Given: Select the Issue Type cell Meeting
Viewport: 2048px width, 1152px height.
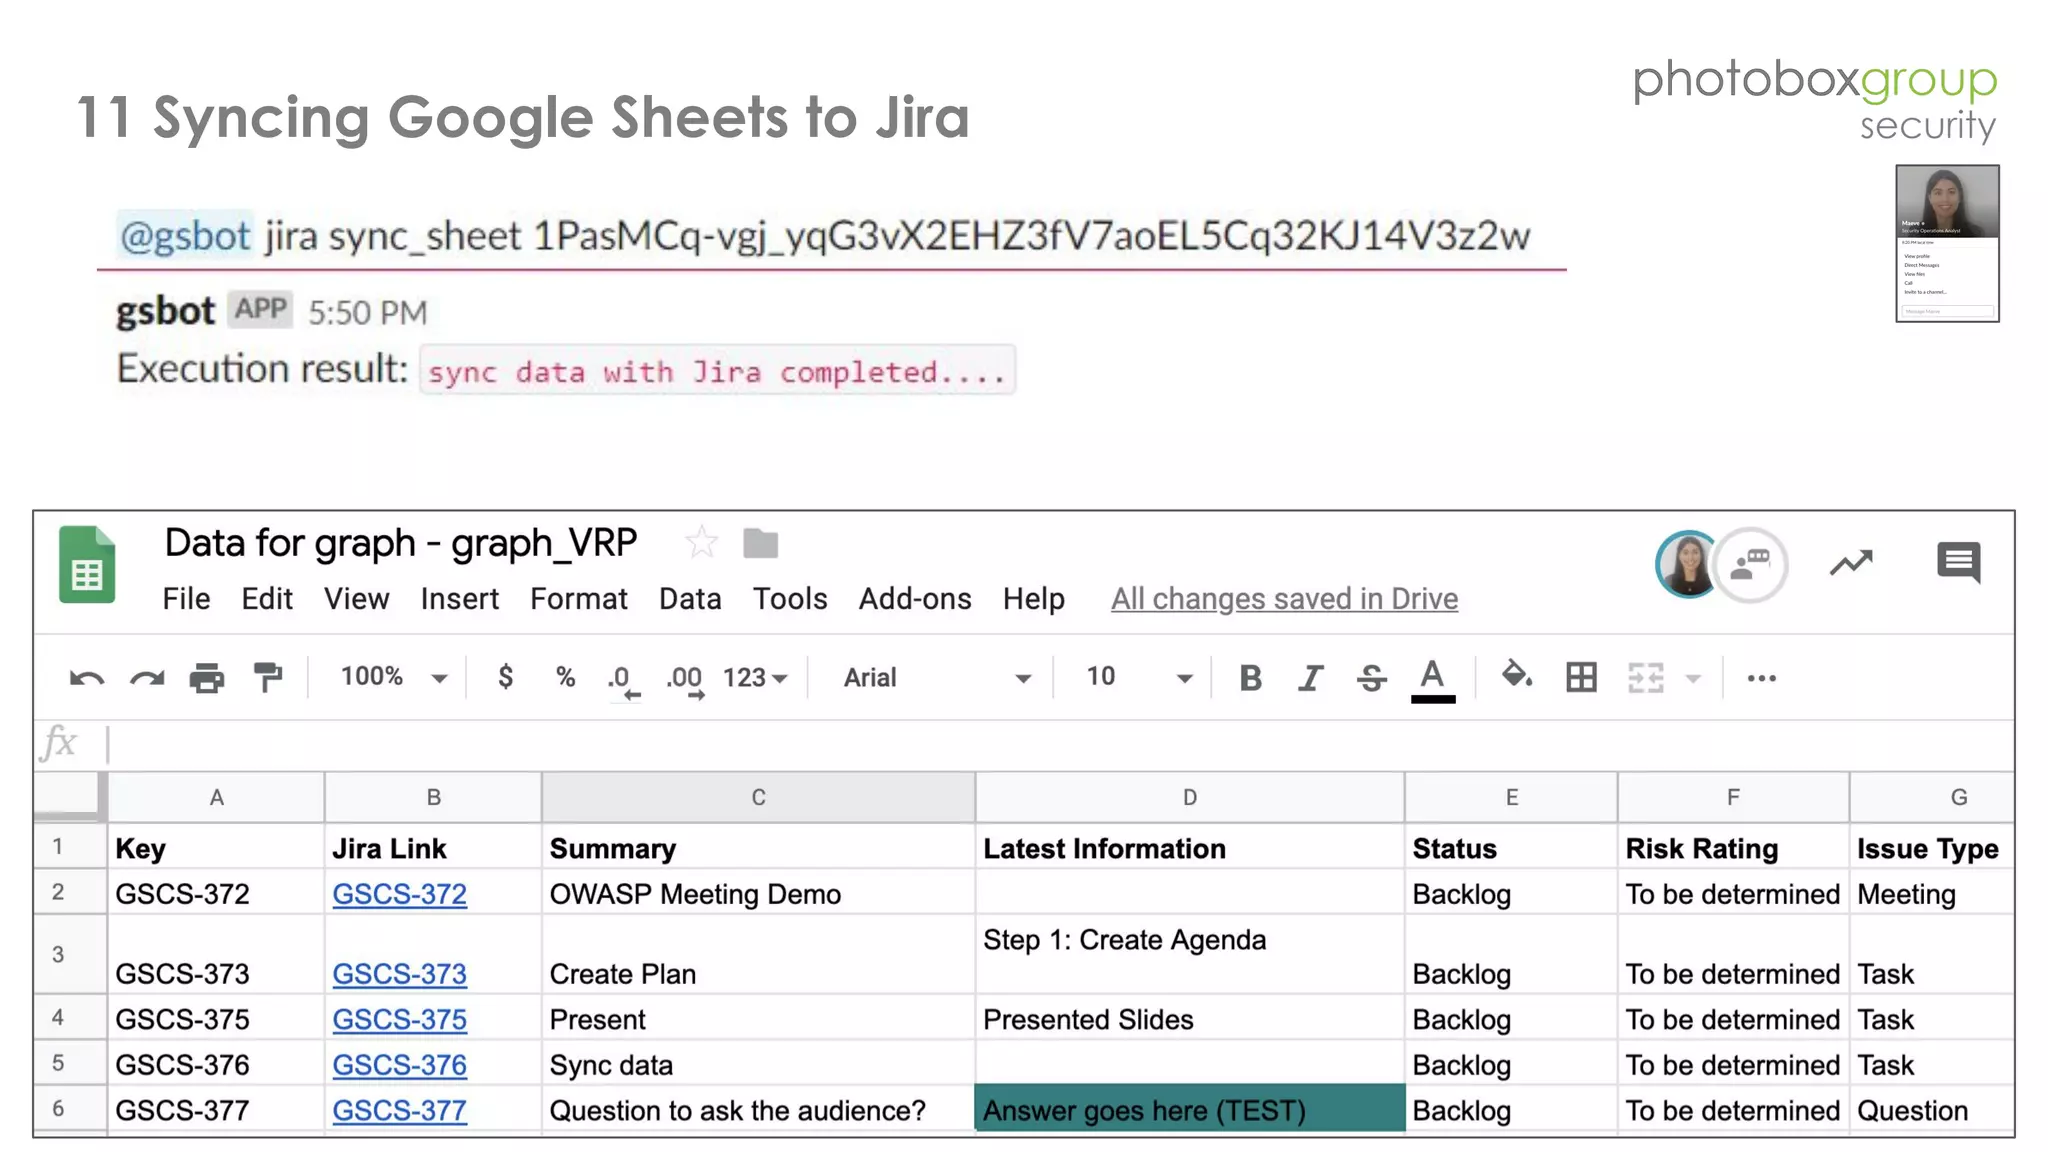Looking at the screenshot, I should [x=1931, y=894].
